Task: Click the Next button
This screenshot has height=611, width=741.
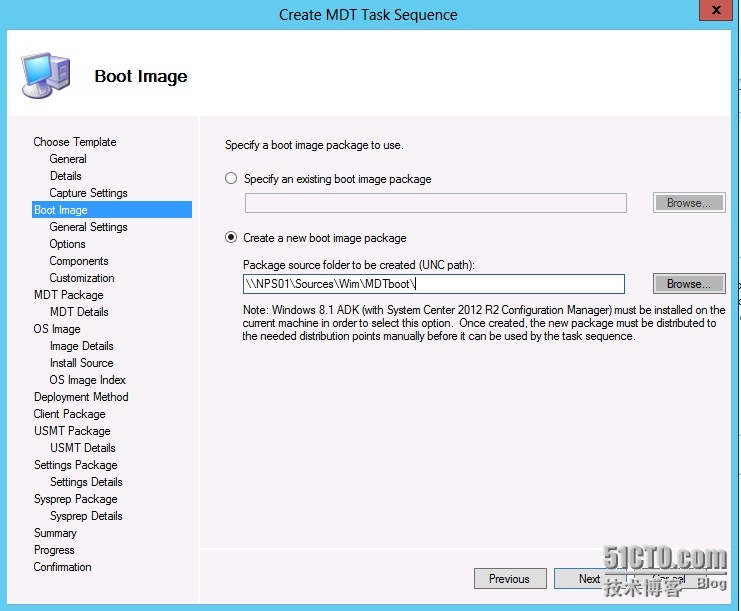Action: pos(589,578)
